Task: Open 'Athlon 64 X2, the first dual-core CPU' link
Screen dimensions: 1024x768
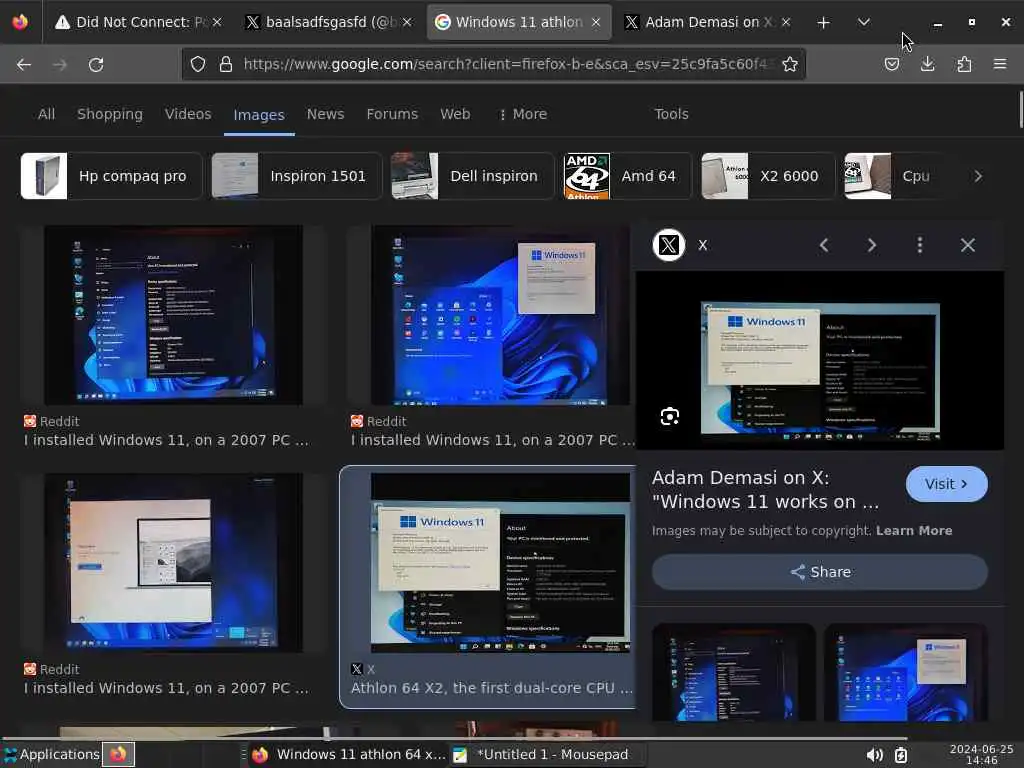Action: [492, 688]
